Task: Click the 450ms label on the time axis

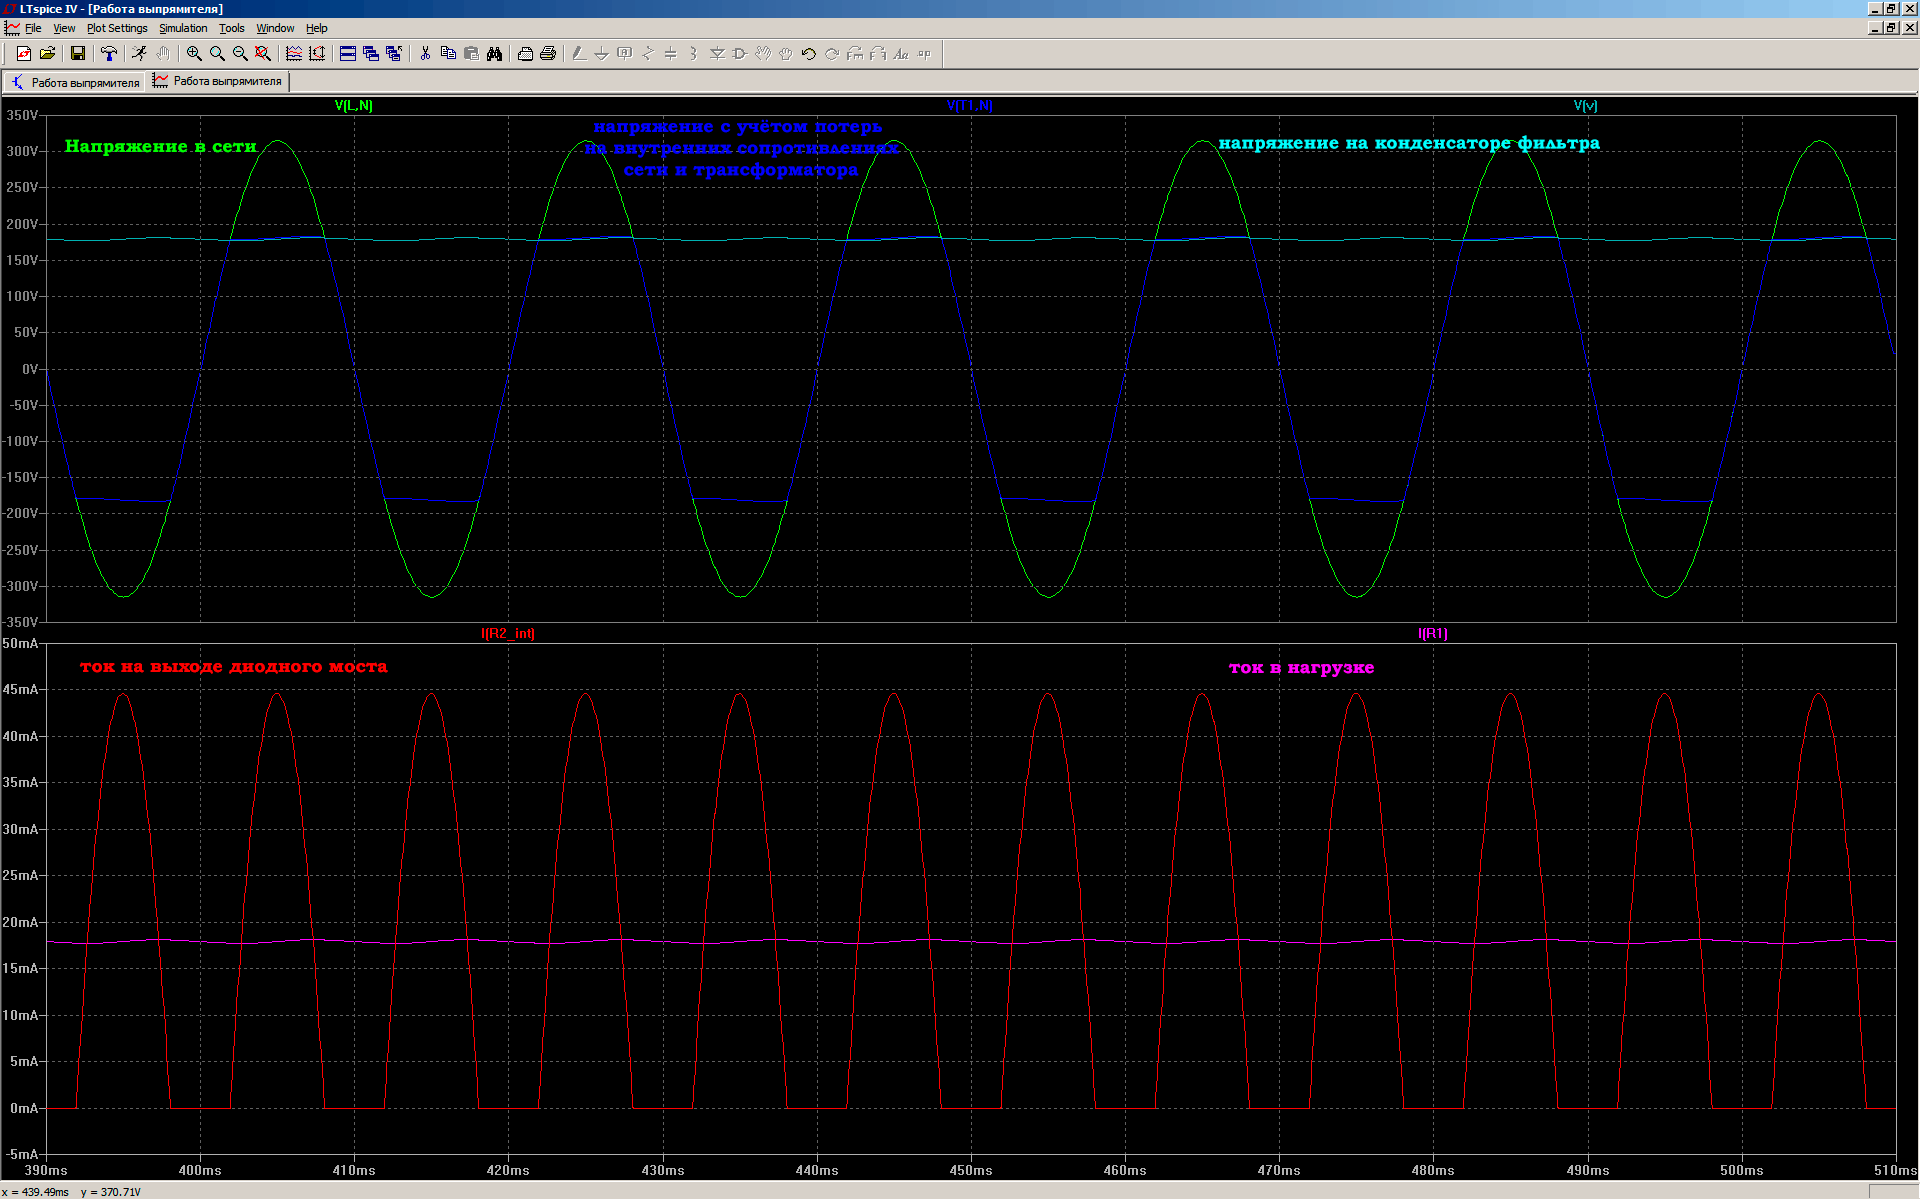Action: (971, 1170)
